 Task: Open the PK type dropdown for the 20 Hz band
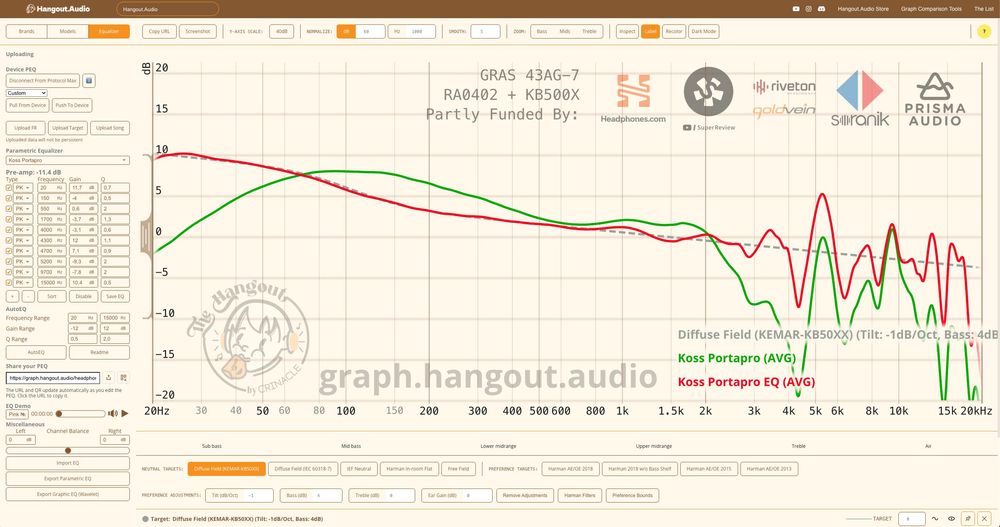(x=23, y=188)
